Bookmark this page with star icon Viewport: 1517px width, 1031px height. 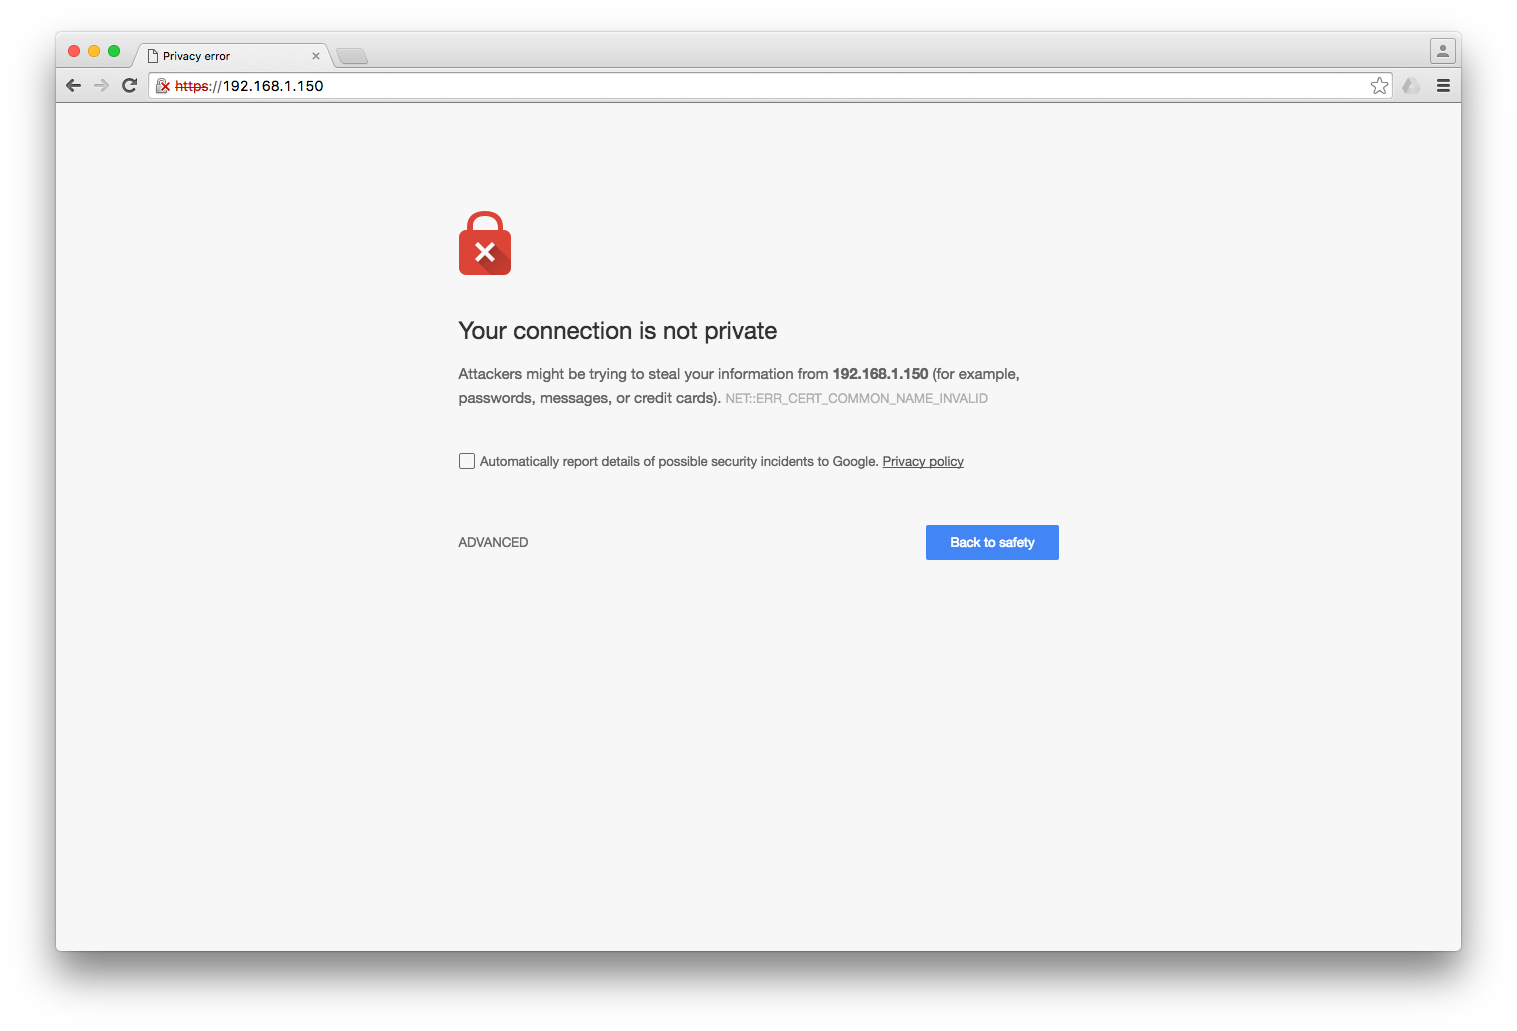pyautogui.click(x=1379, y=86)
